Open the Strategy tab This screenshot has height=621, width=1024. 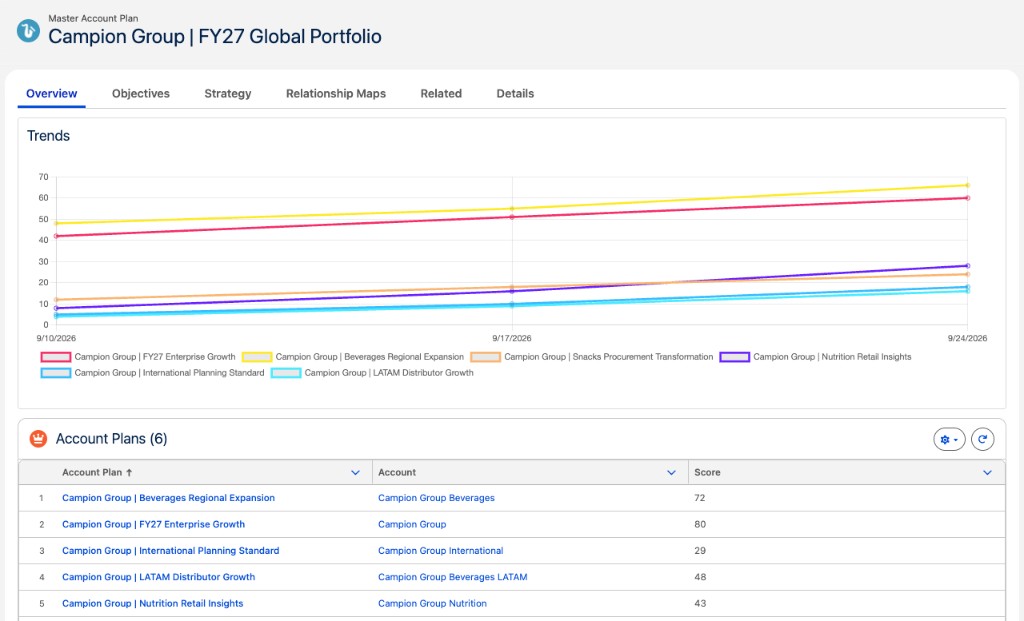[x=227, y=93]
